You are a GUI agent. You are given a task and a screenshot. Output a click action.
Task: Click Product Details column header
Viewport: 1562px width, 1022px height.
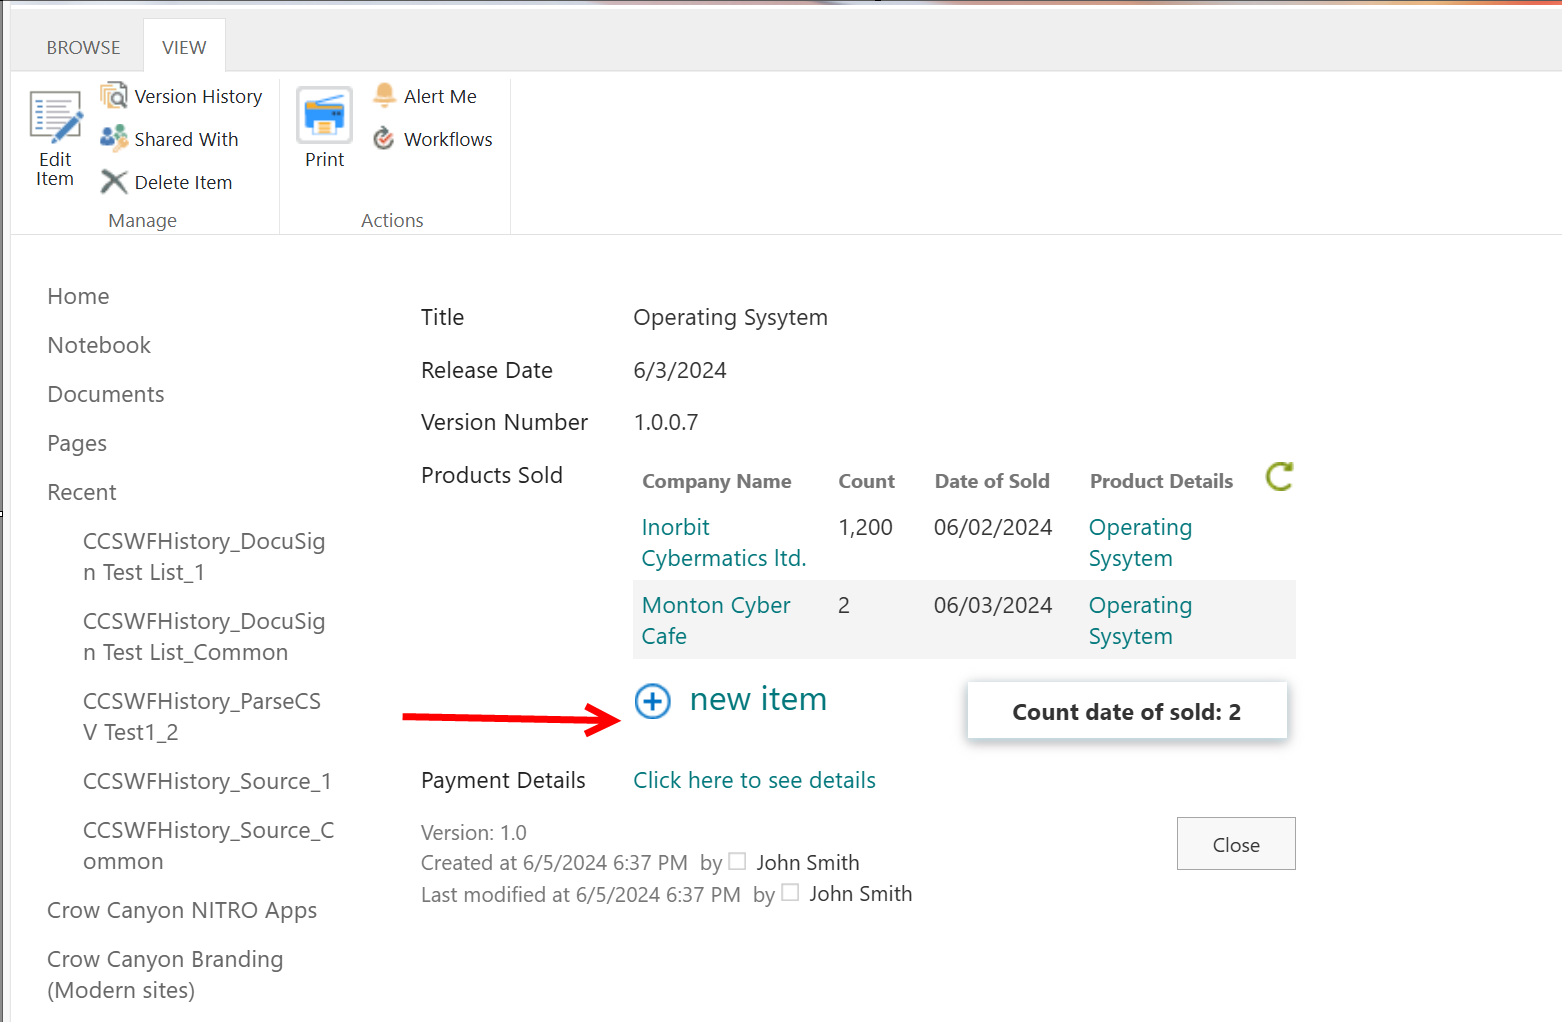point(1161,481)
